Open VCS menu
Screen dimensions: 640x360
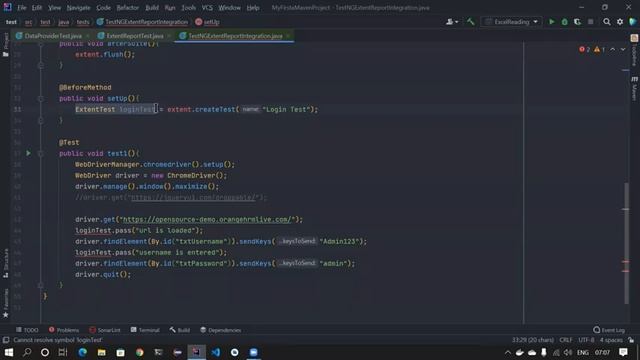pos(207,7)
